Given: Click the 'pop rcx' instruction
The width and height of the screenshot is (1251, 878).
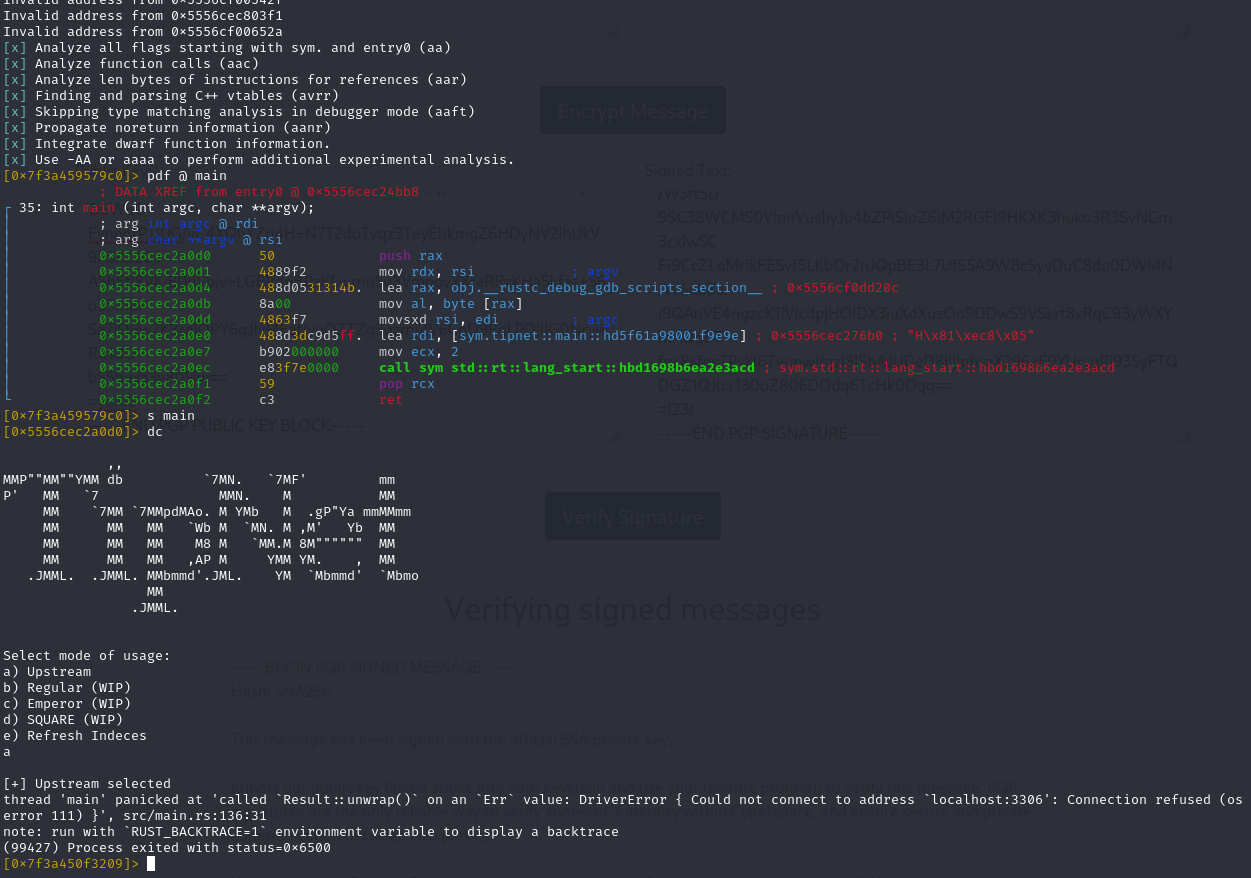Looking at the screenshot, I should coord(407,384).
